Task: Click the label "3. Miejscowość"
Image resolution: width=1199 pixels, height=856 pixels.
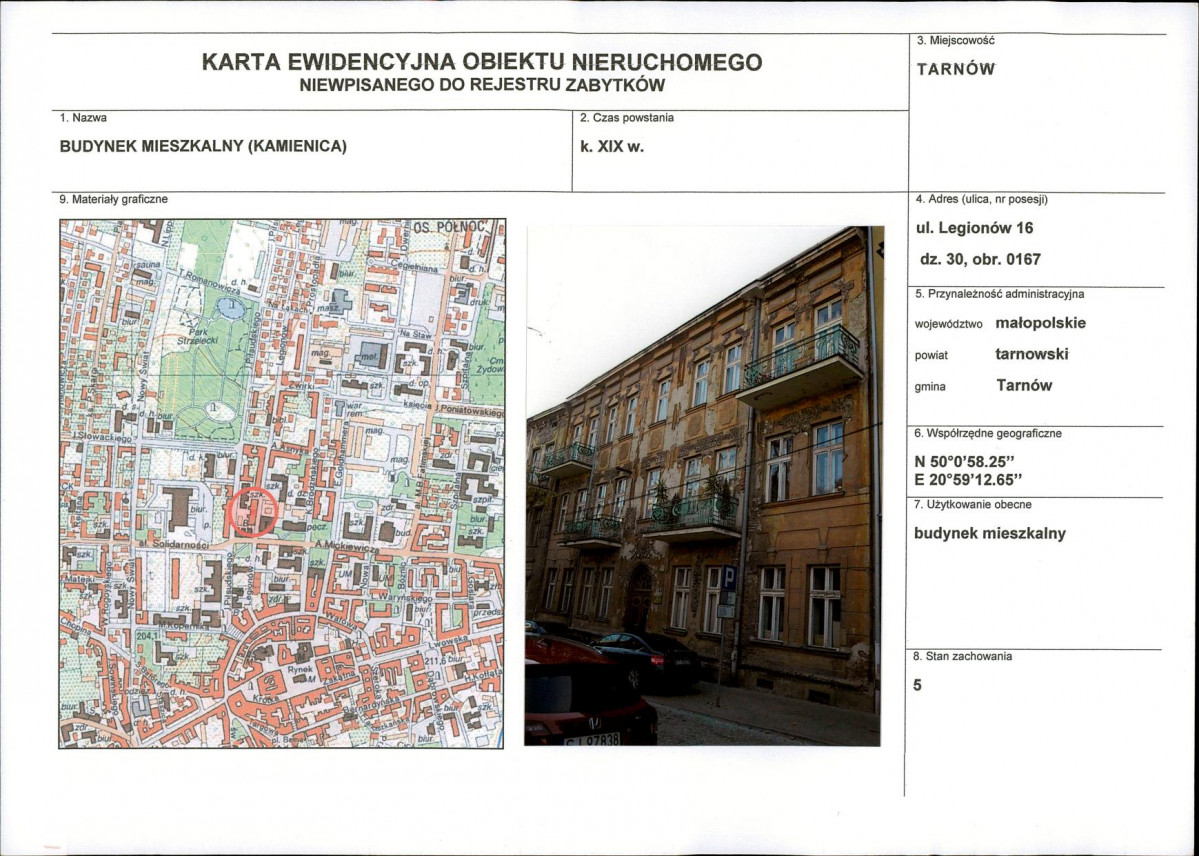Action: [x=955, y=40]
